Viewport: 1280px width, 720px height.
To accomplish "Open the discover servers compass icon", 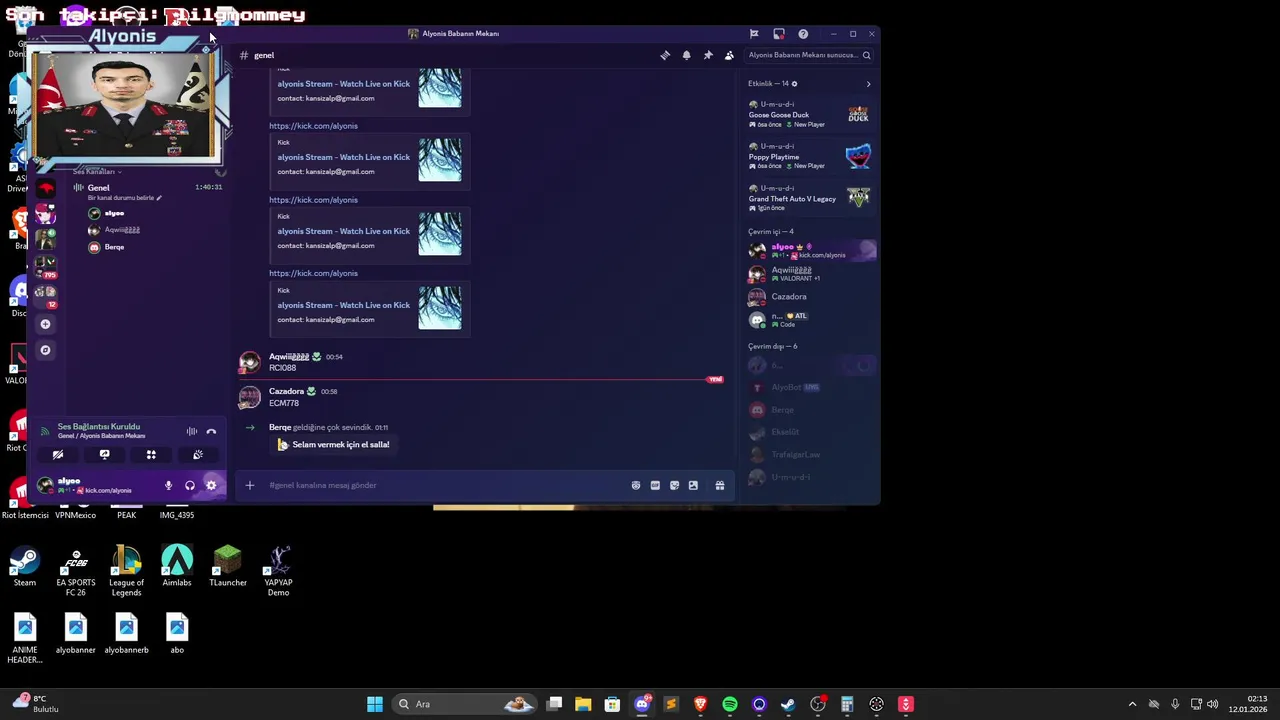I will pos(45,350).
